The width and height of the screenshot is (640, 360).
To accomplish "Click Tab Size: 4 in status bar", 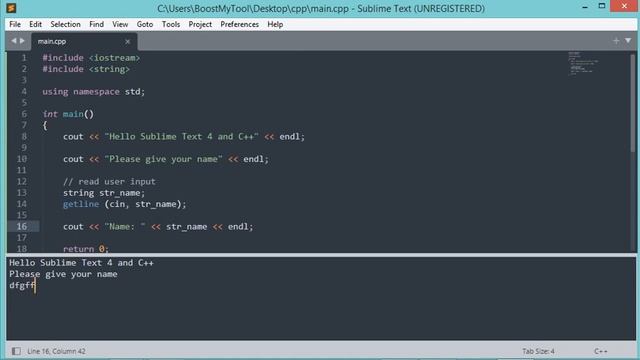I will point(538,351).
